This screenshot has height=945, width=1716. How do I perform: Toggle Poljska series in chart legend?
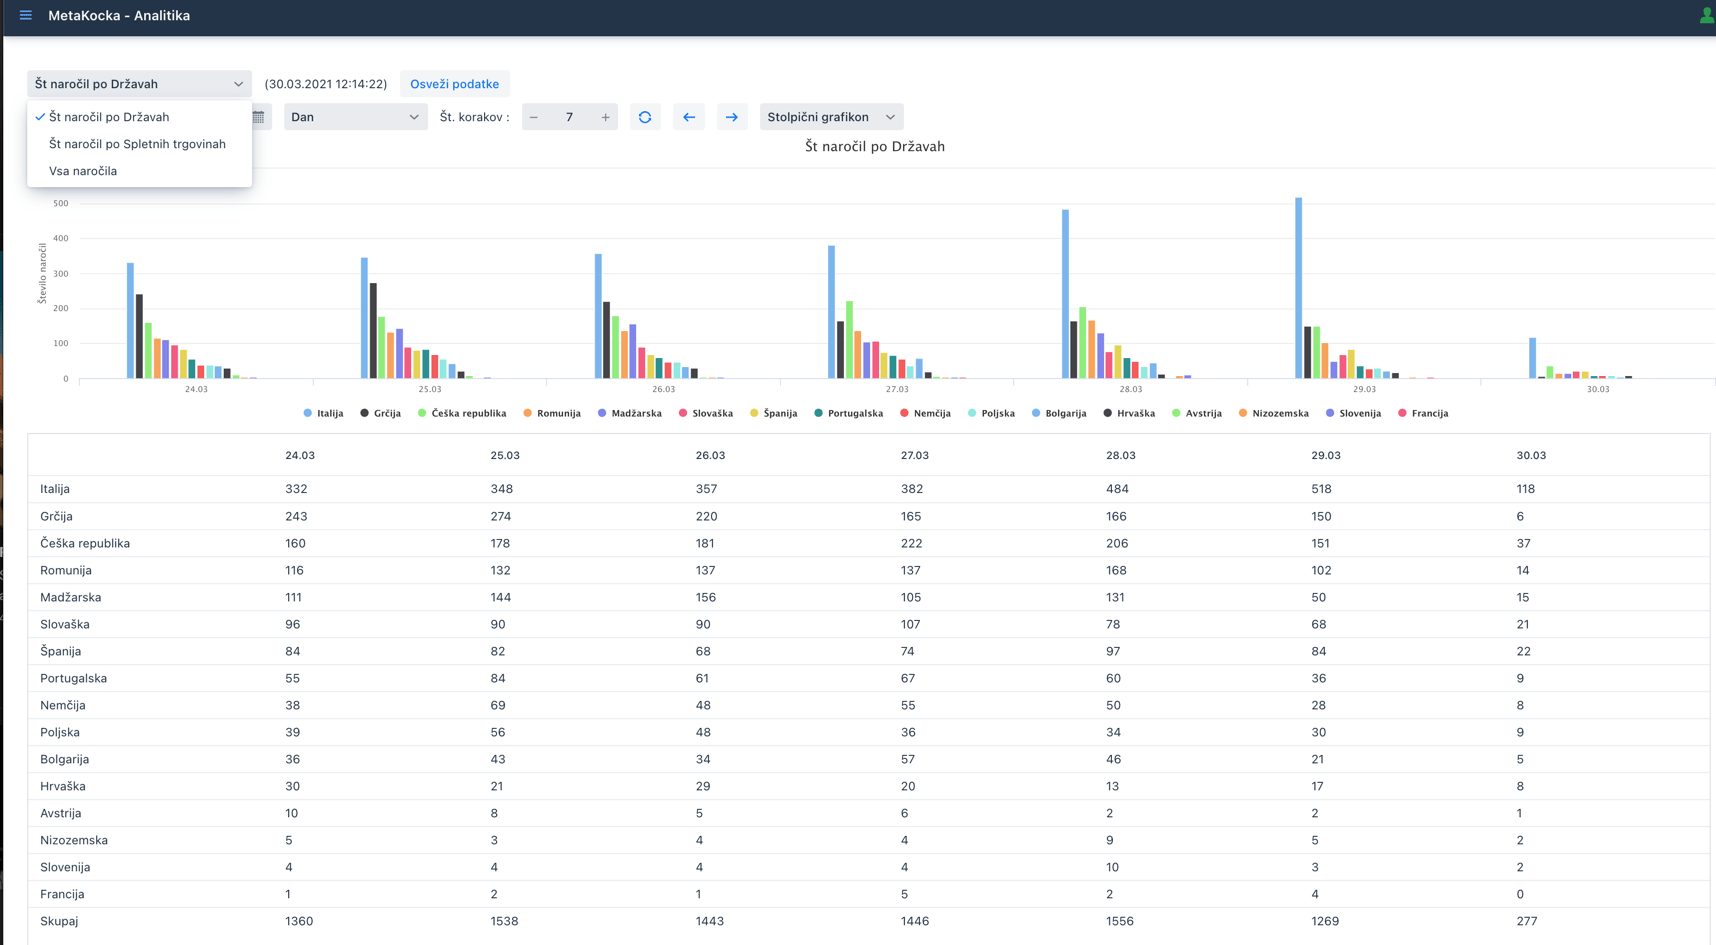pos(991,413)
